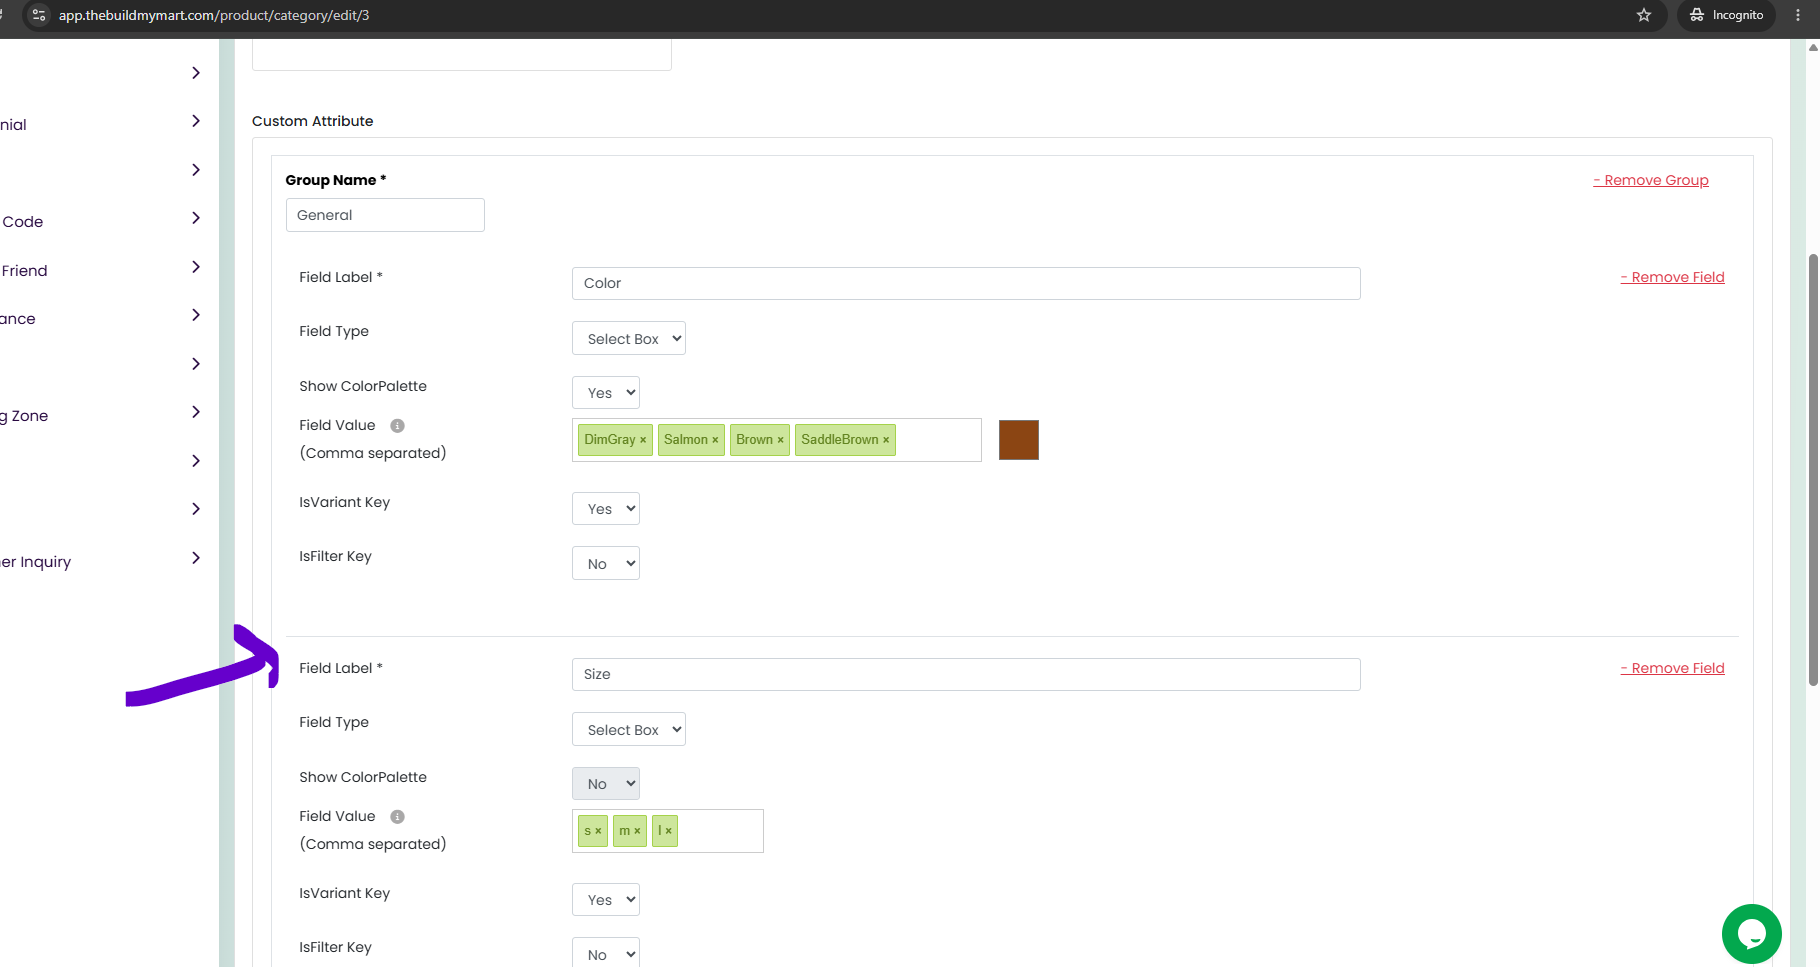
Task: Expand the Code sidebar chevron
Action: point(196,218)
